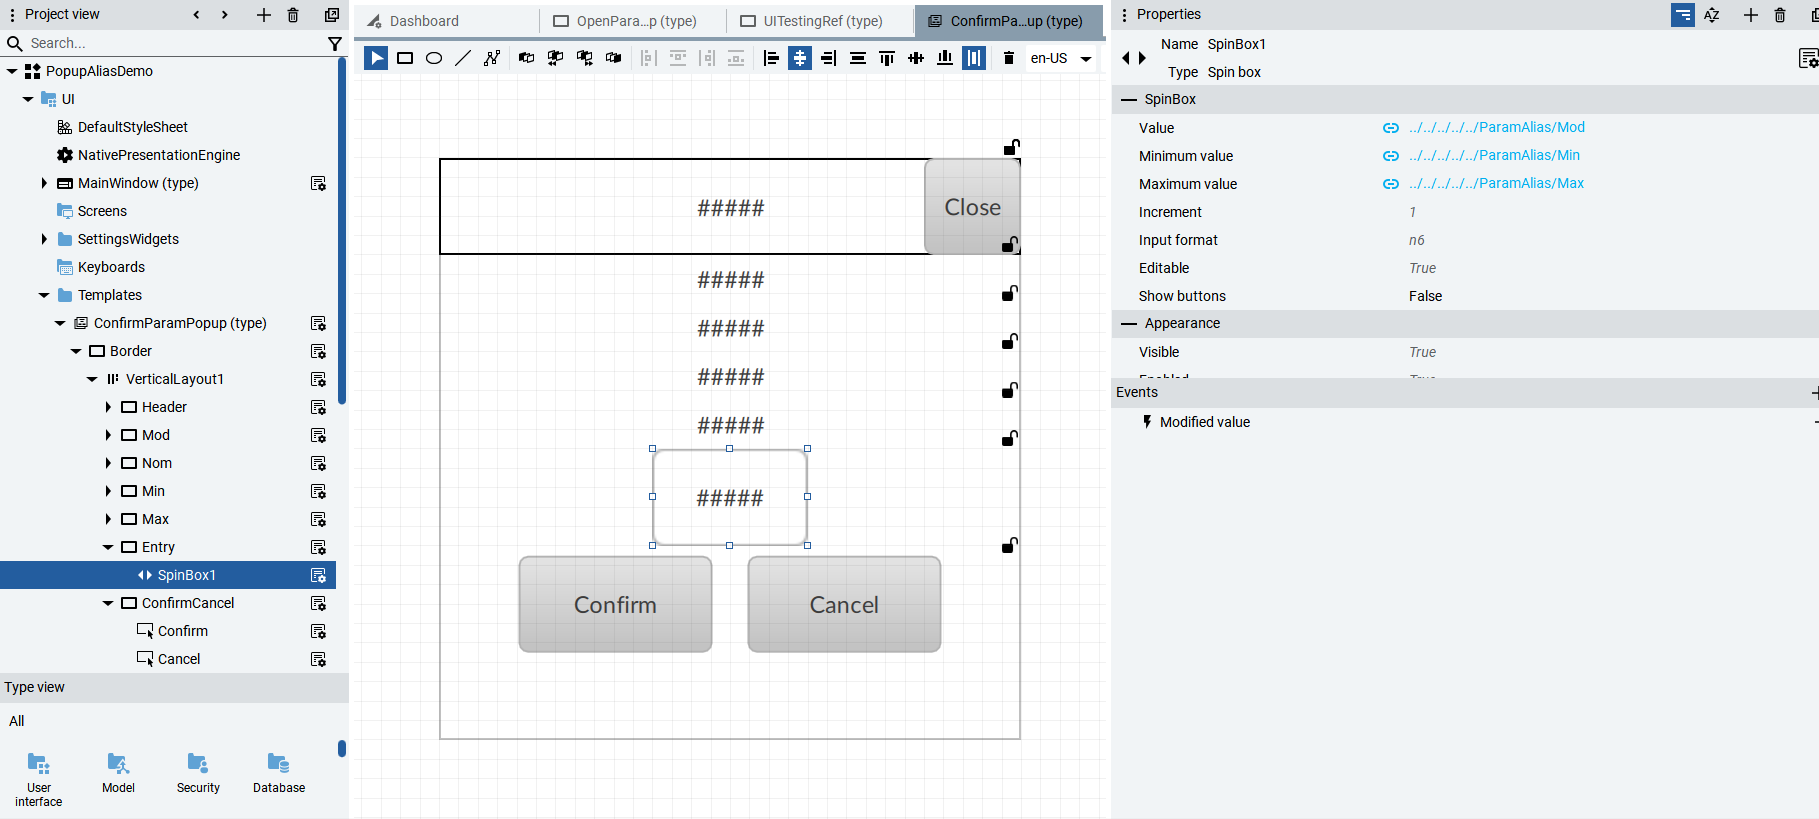Toggle the Editable property value True
This screenshot has height=819, width=1819.
pyautogui.click(x=1422, y=268)
